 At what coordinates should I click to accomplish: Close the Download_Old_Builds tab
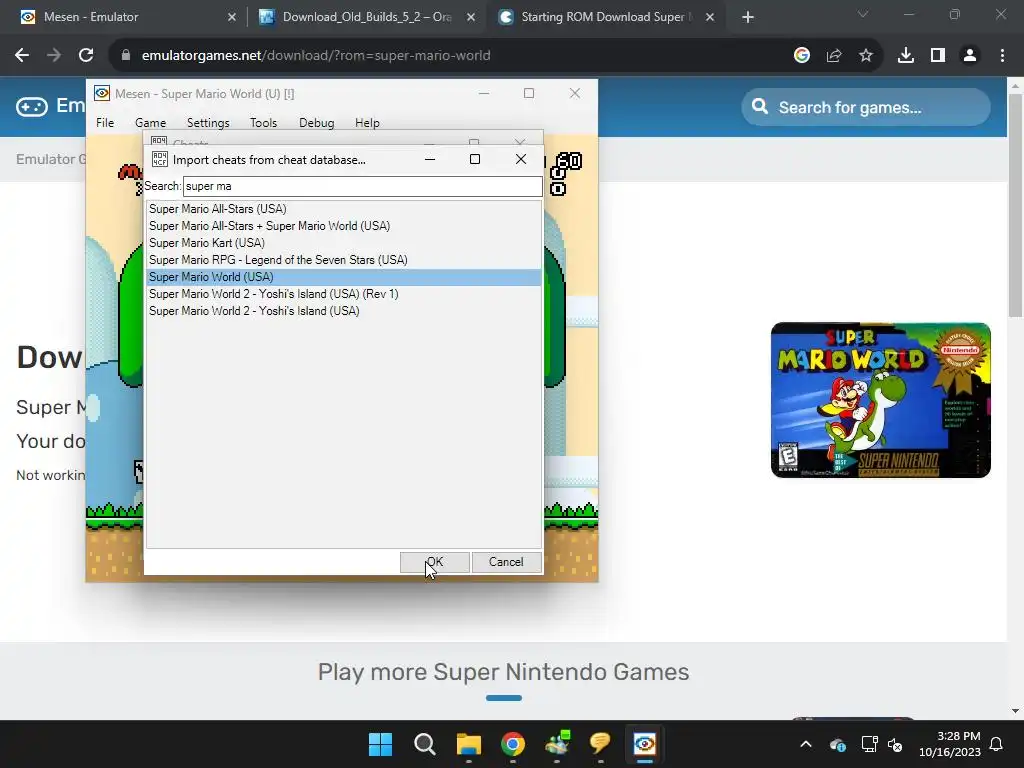[x=471, y=17]
